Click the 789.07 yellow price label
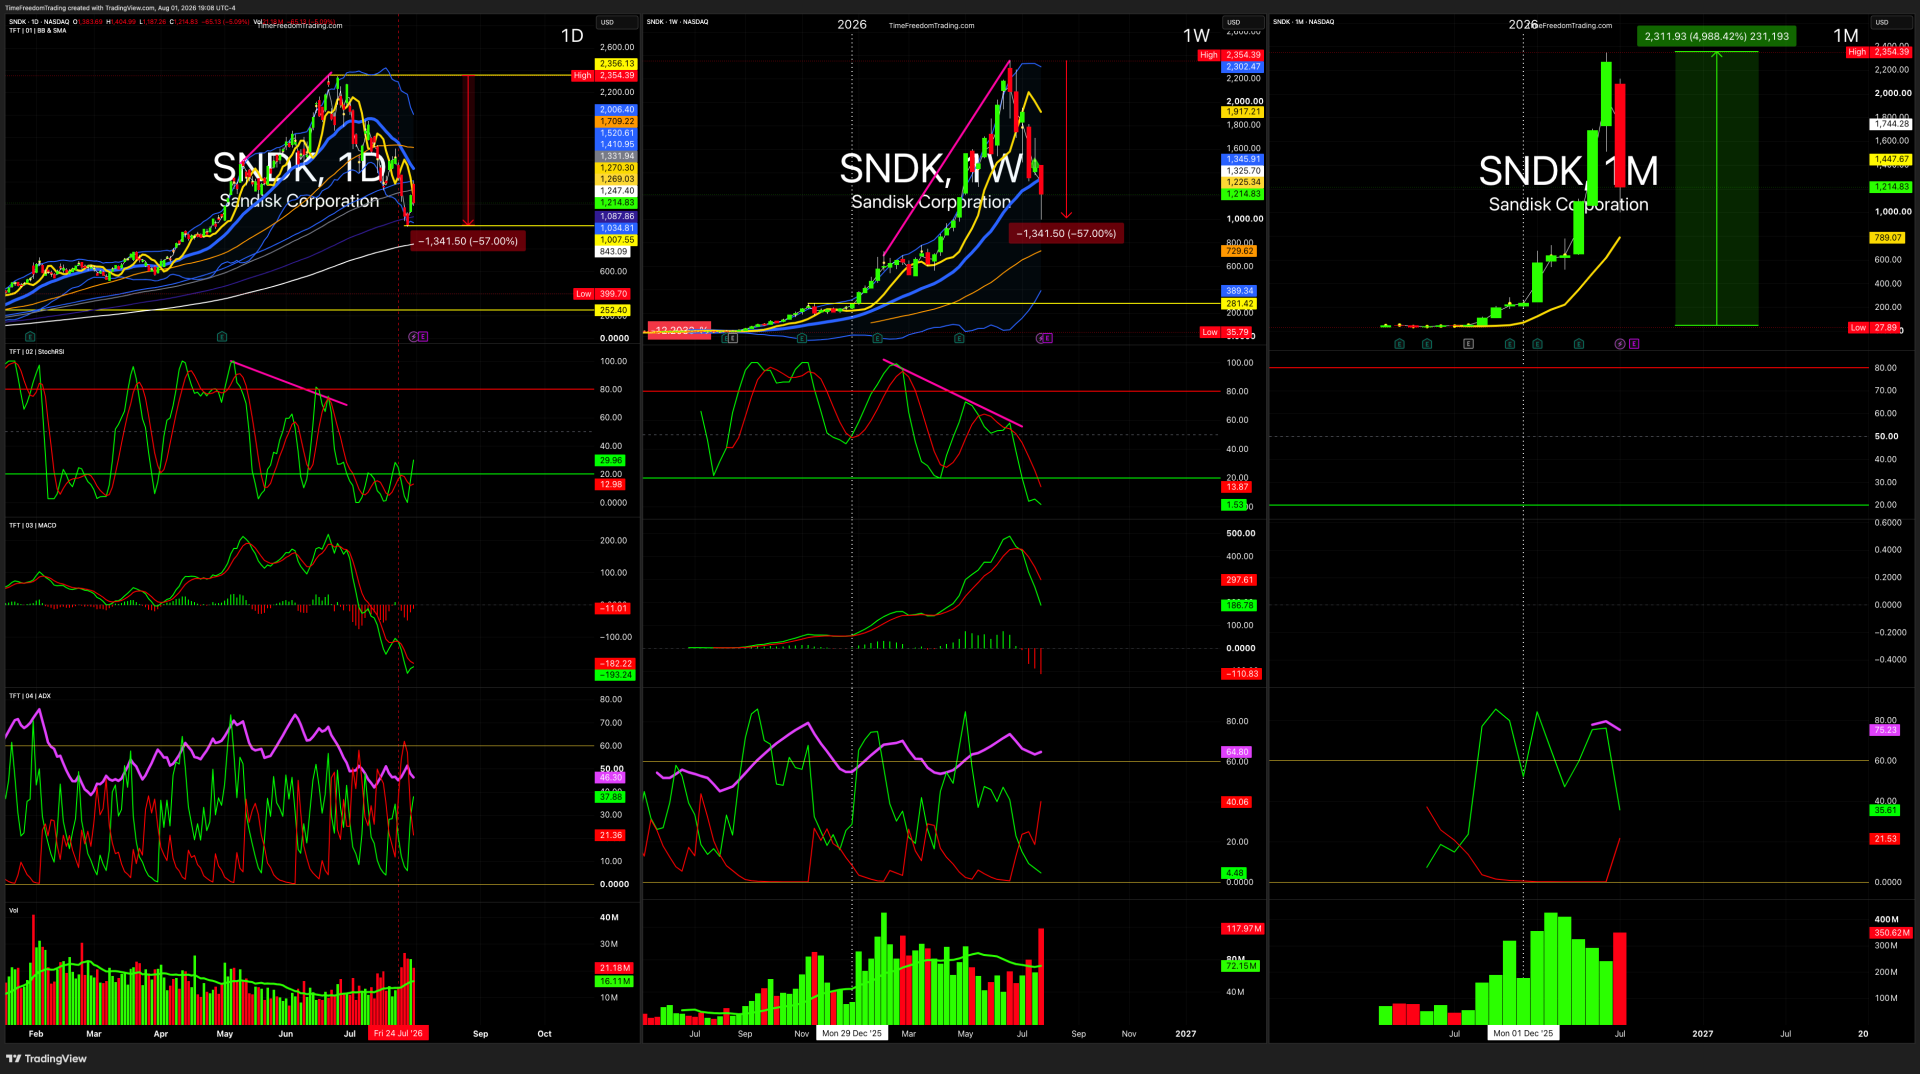The width and height of the screenshot is (1920, 1074). click(1888, 238)
